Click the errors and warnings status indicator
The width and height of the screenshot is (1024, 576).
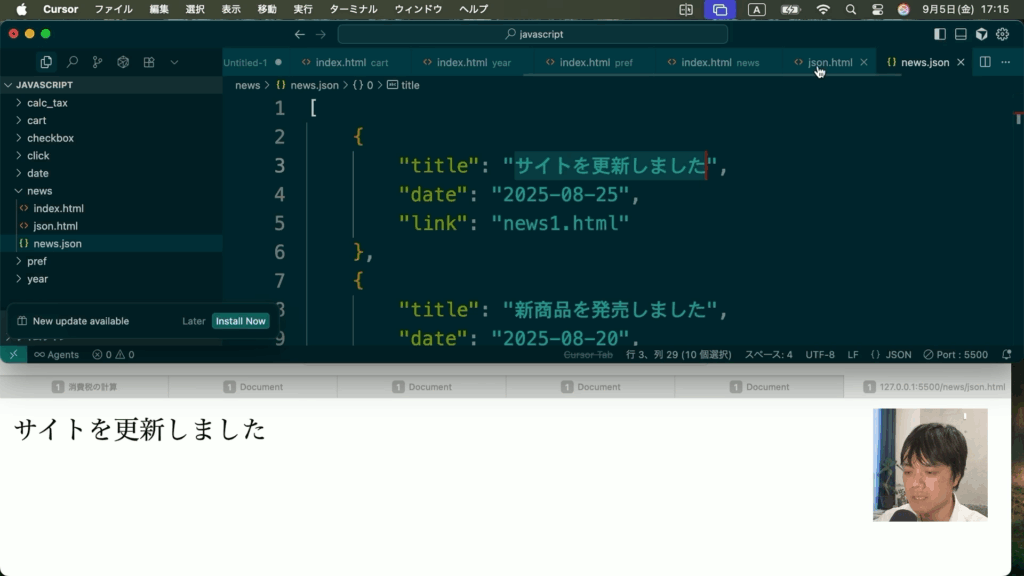pyautogui.click(x=113, y=354)
